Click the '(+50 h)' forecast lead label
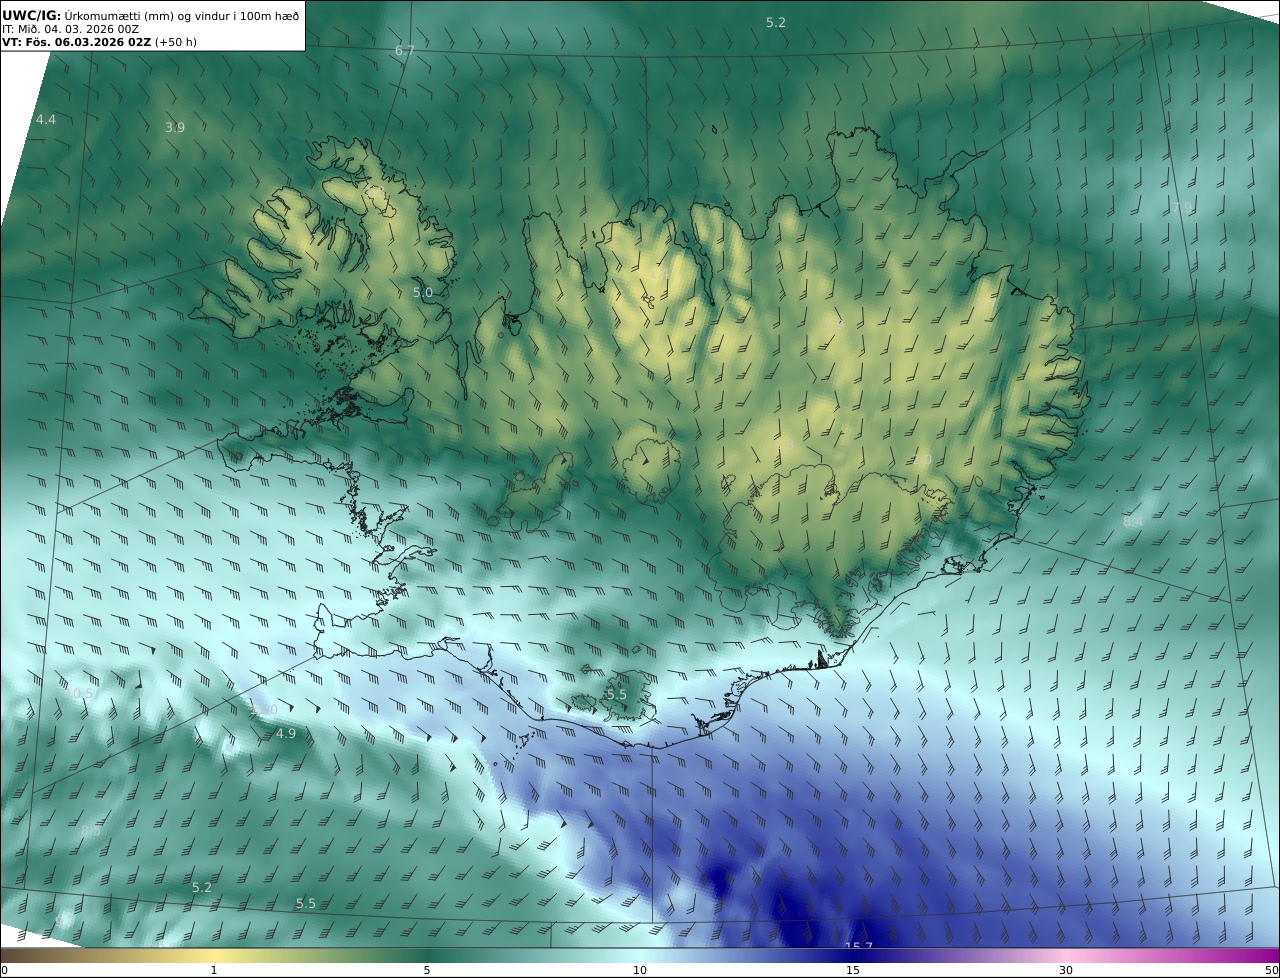Image resolution: width=1280 pixels, height=978 pixels. tap(175, 43)
